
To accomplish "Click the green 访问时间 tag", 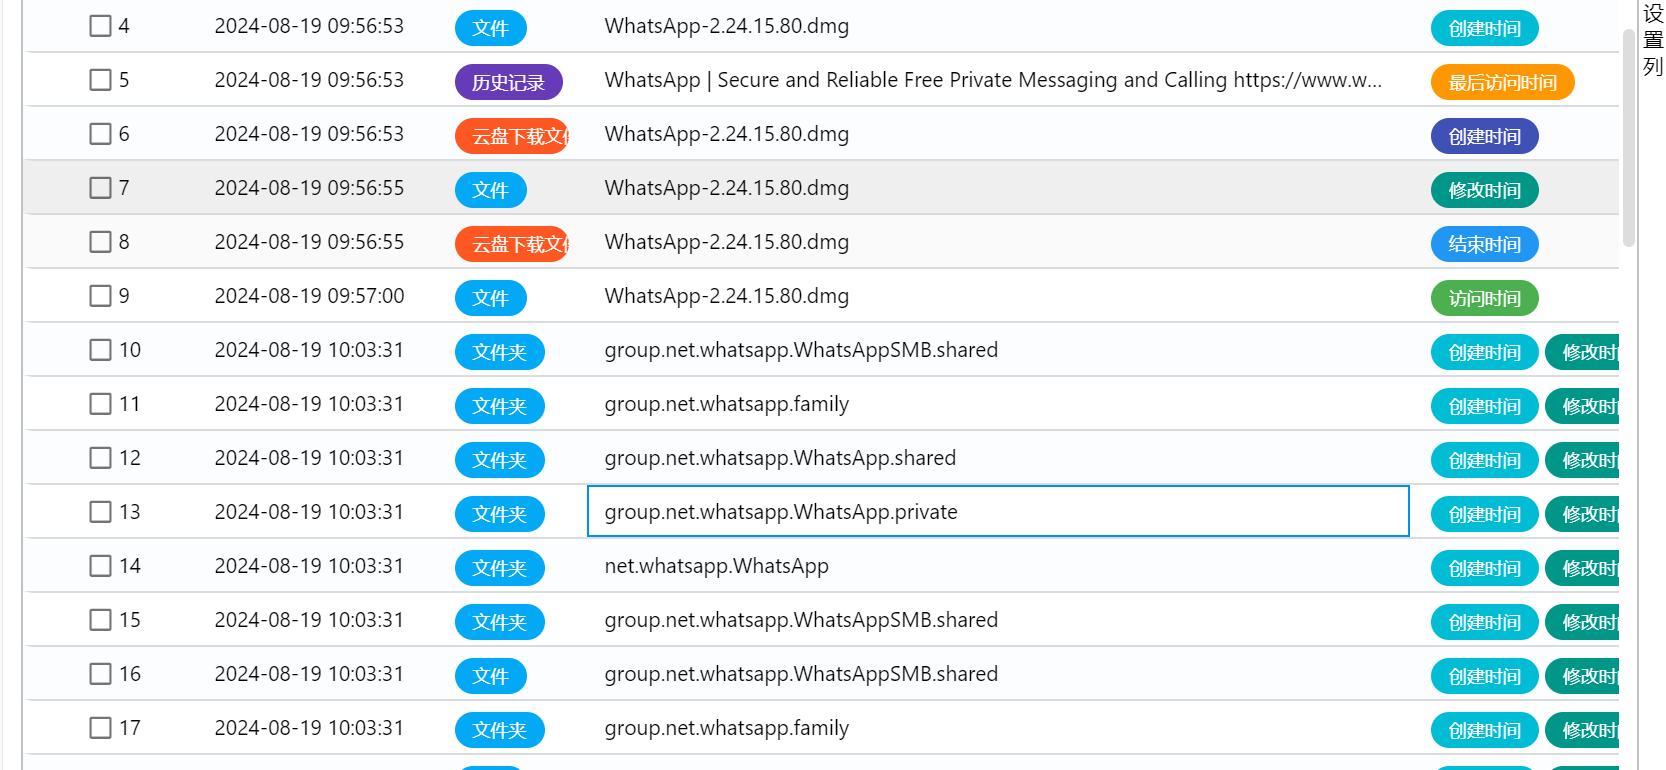I will tap(1485, 298).
